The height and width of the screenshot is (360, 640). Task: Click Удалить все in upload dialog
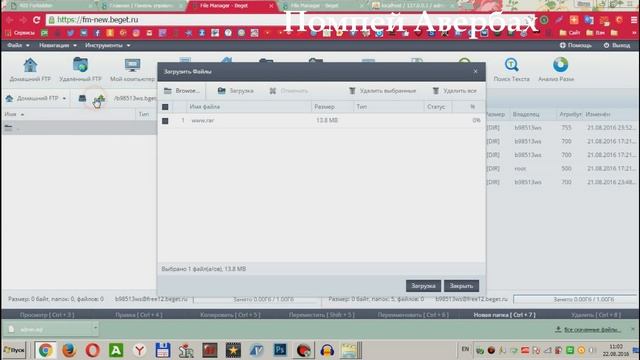click(x=454, y=91)
